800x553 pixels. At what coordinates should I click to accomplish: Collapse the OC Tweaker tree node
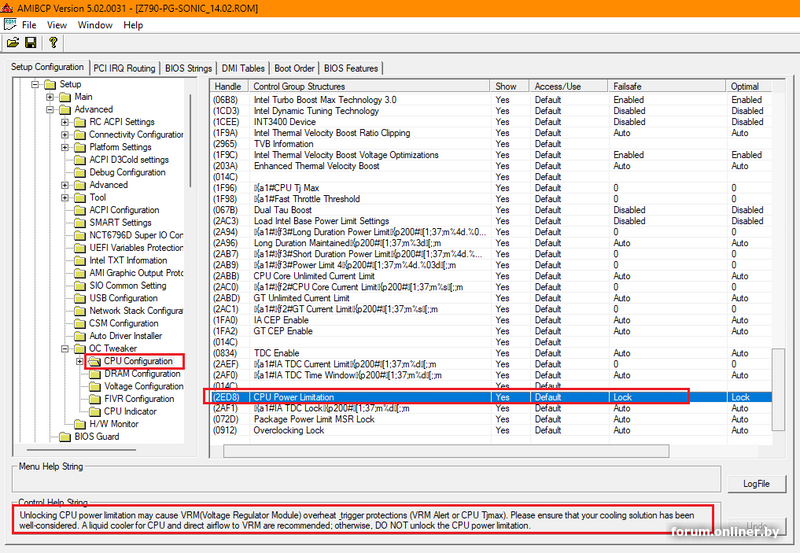[x=65, y=349]
